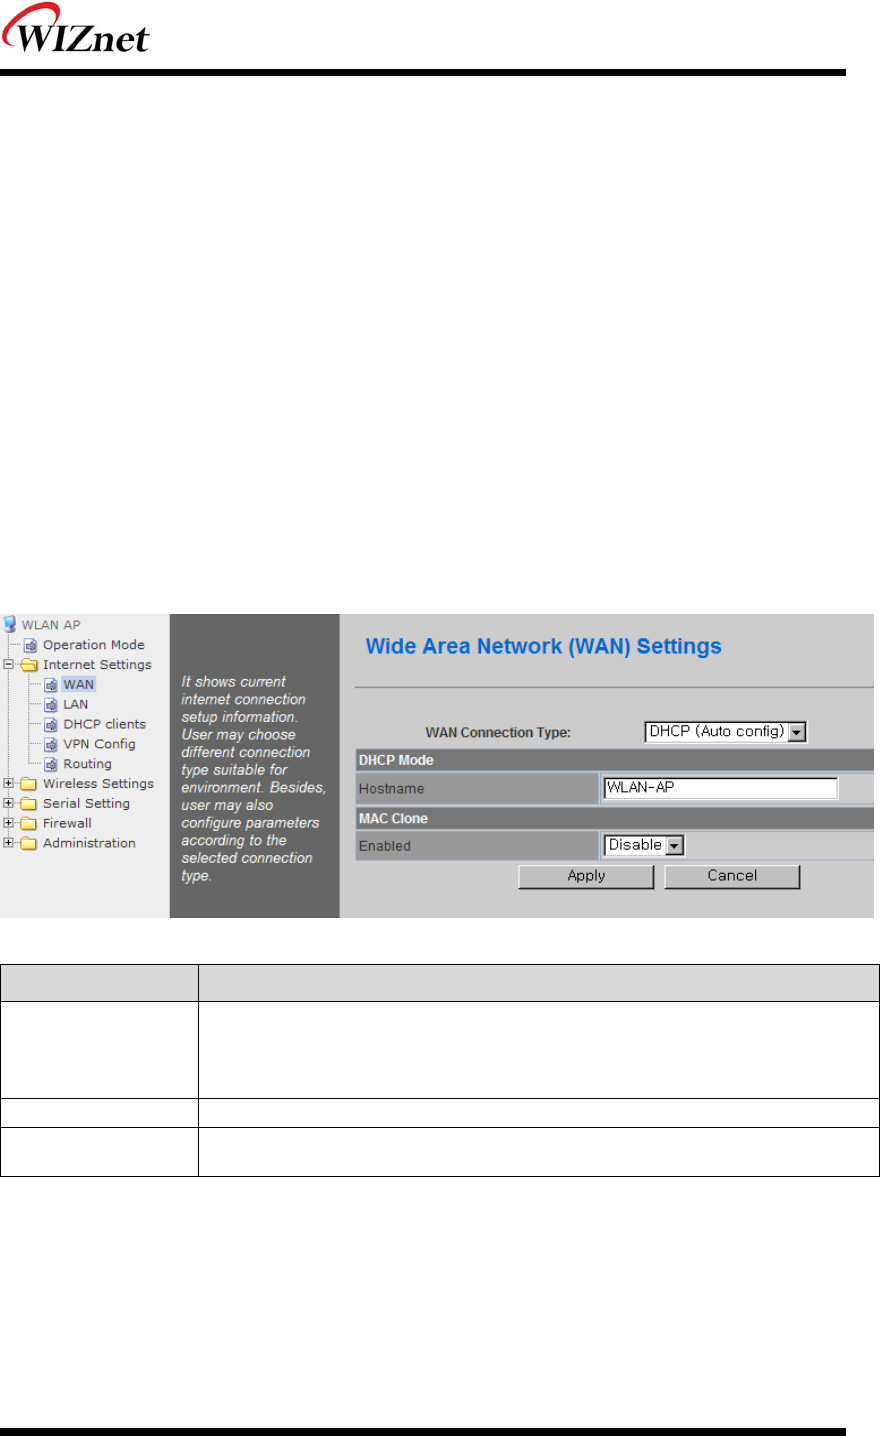Click the LAN page icon in tree

(x=51, y=705)
